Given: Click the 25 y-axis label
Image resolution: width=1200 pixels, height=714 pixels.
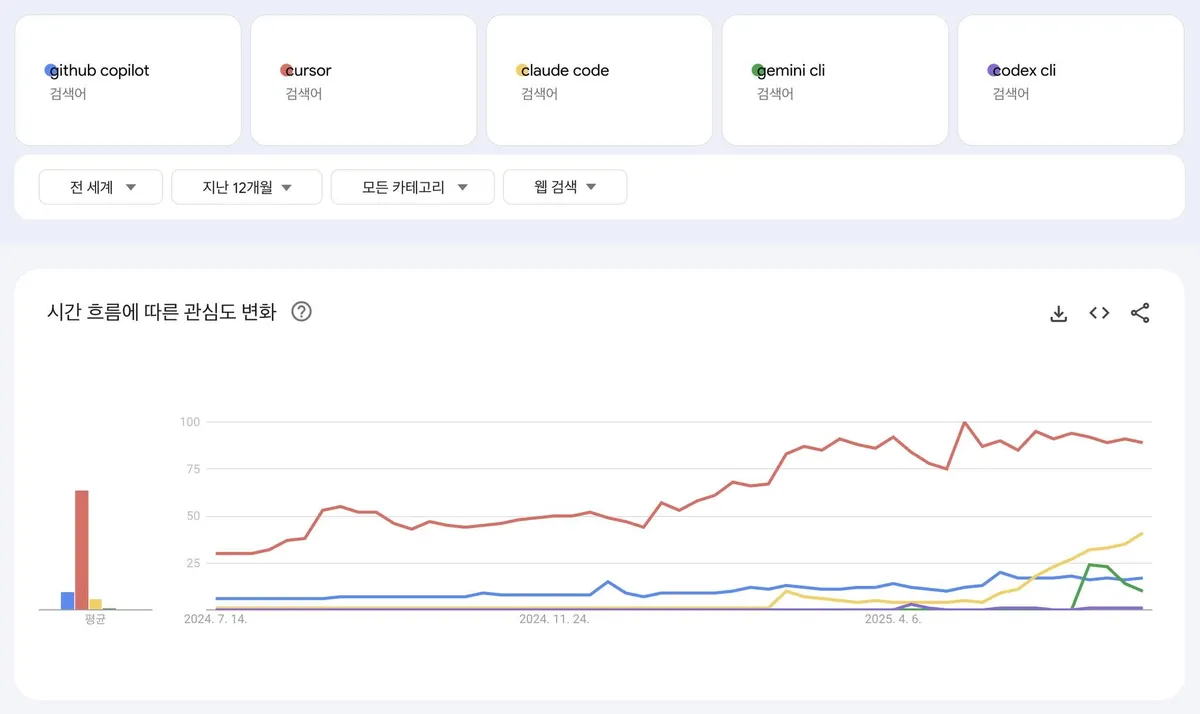Looking at the screenshot, I should pos(194,563).
